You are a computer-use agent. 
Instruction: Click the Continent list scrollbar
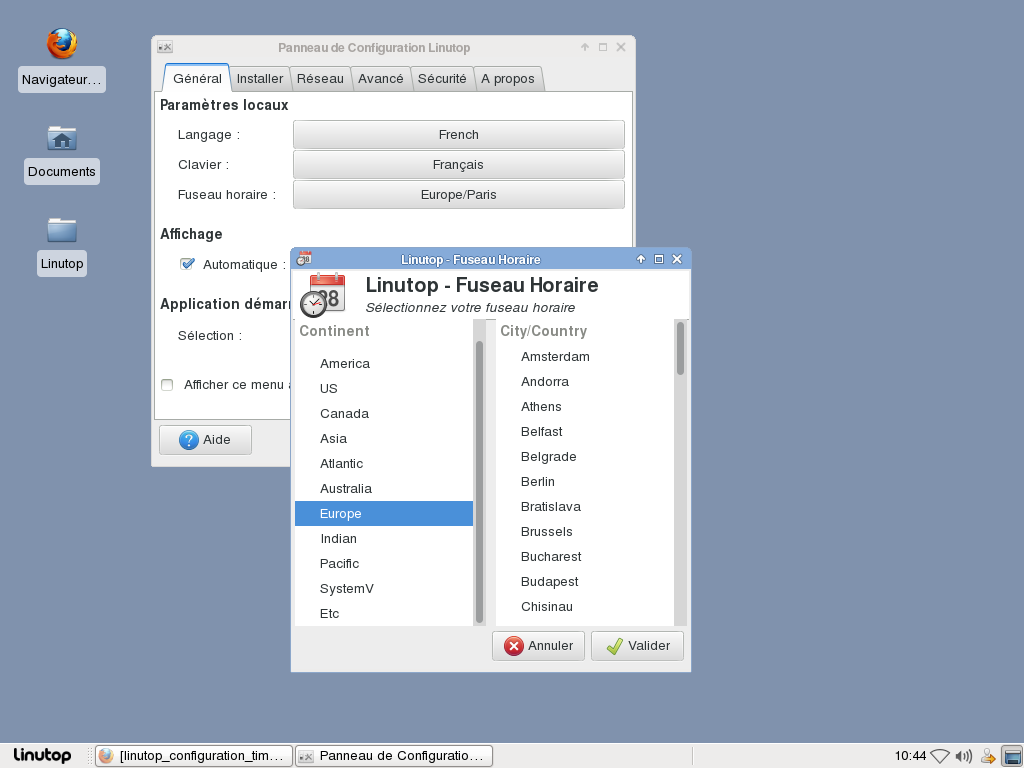tap(479, 482)
